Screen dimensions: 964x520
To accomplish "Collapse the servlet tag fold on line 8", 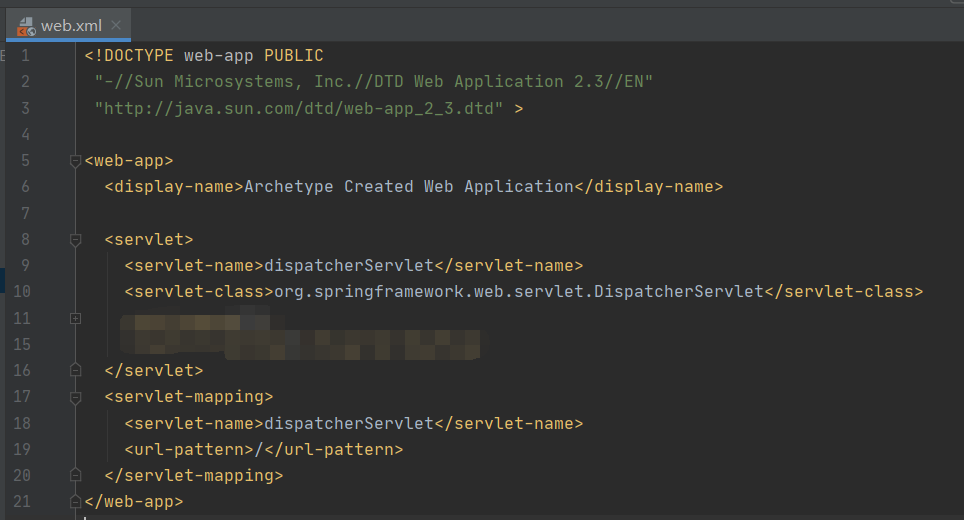I will click(x=75, y=240).
